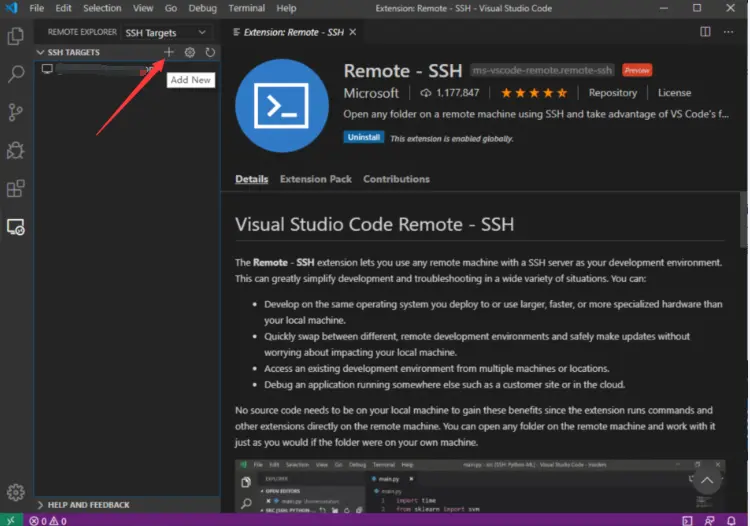750x526 pixels.
Task: Click the terminal icon in status bar
Action: 687,520
